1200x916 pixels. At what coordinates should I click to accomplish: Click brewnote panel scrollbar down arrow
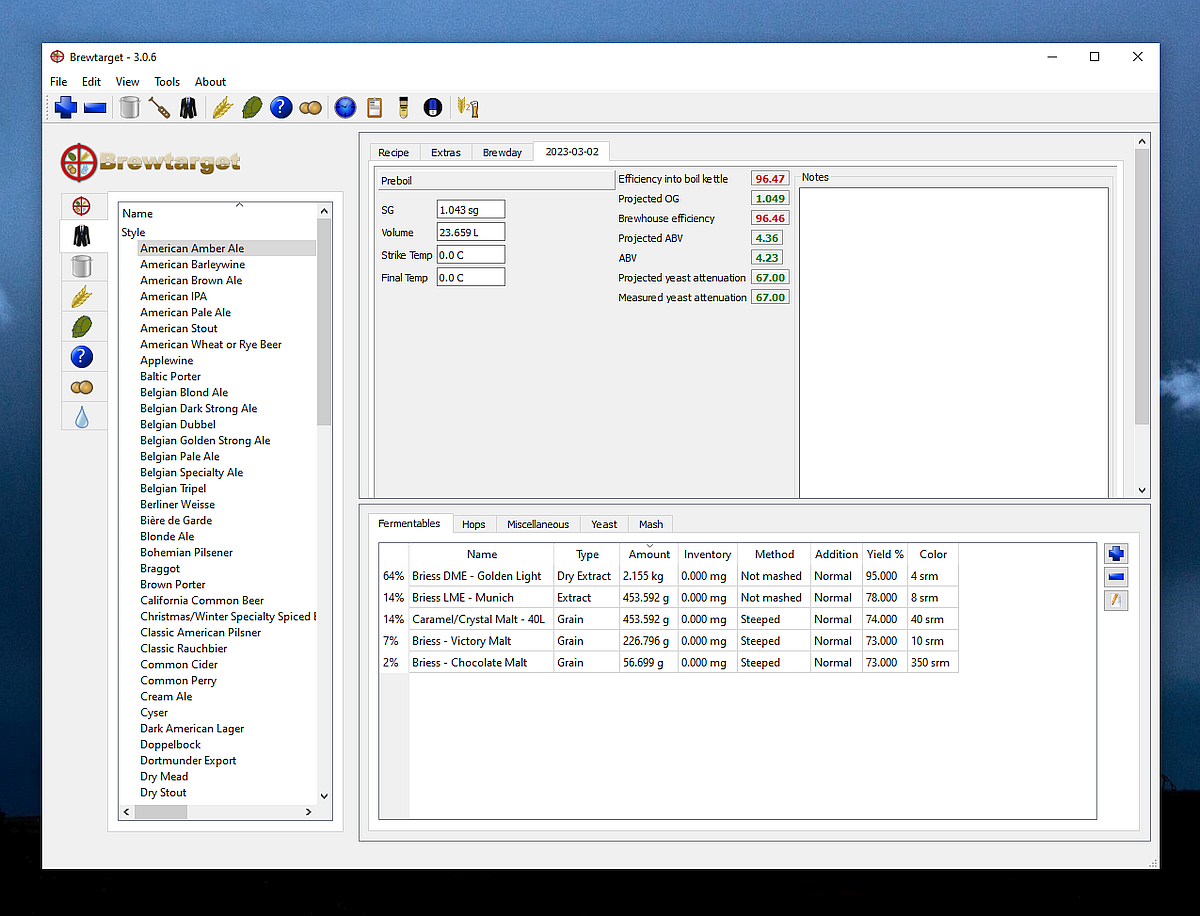[1142, 490]
